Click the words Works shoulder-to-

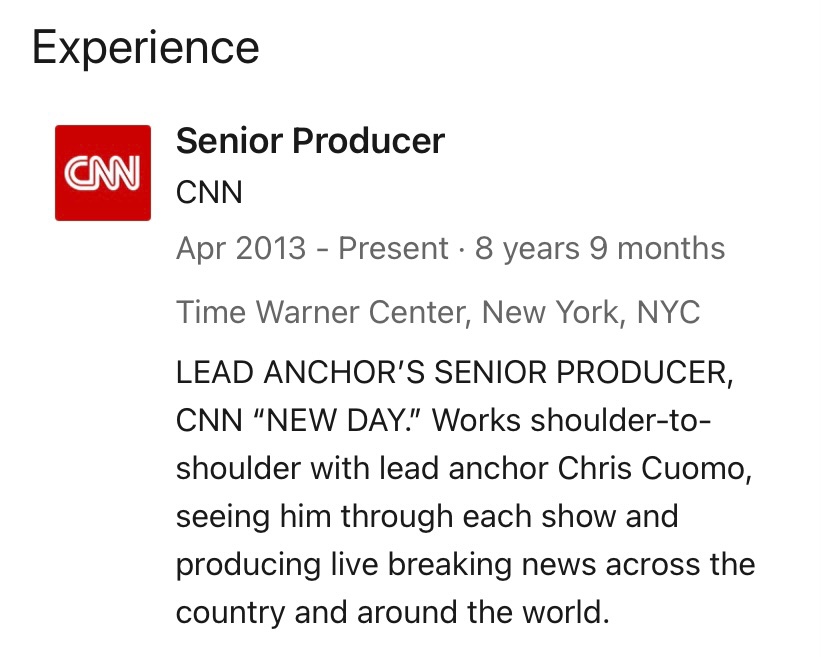click(572, 421)
